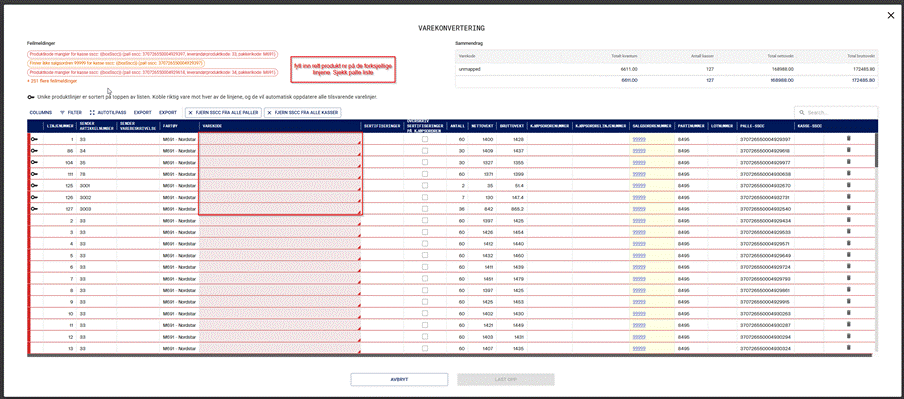Open the Filter option with funnel icon
Screen dimensions: 904x399
pos(71,112)
